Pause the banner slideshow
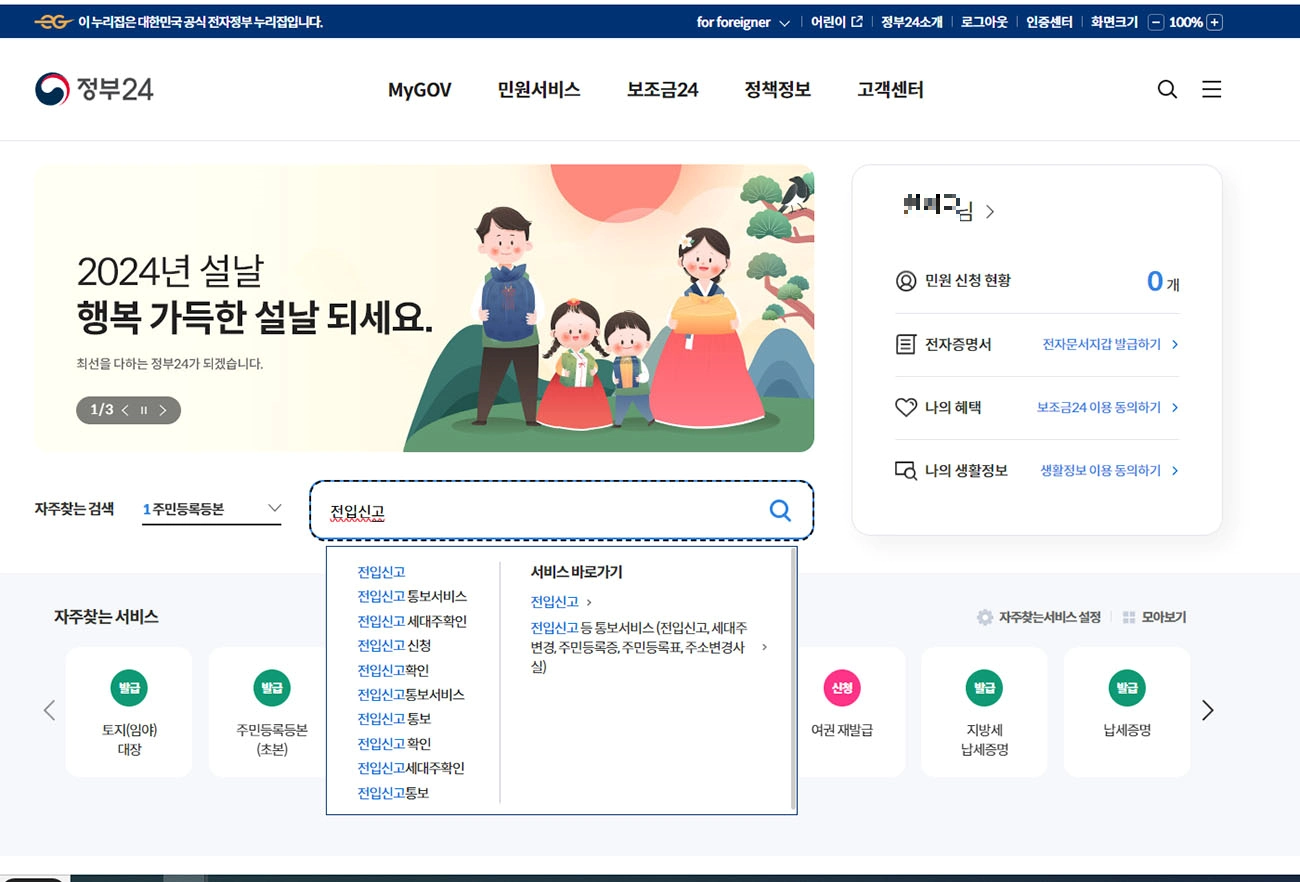The height and width of the screenshot is (882, 1300). pyautogui.click(x=144, y=410)
